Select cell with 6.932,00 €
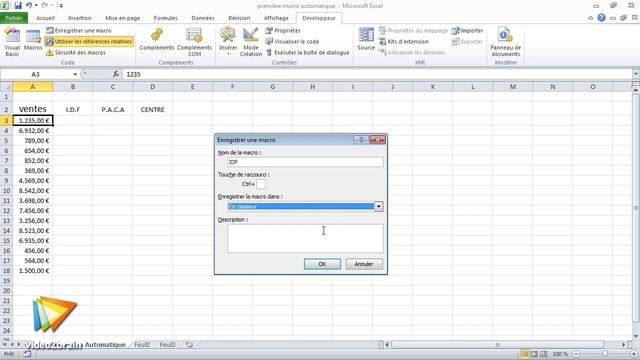 point(33,131)
